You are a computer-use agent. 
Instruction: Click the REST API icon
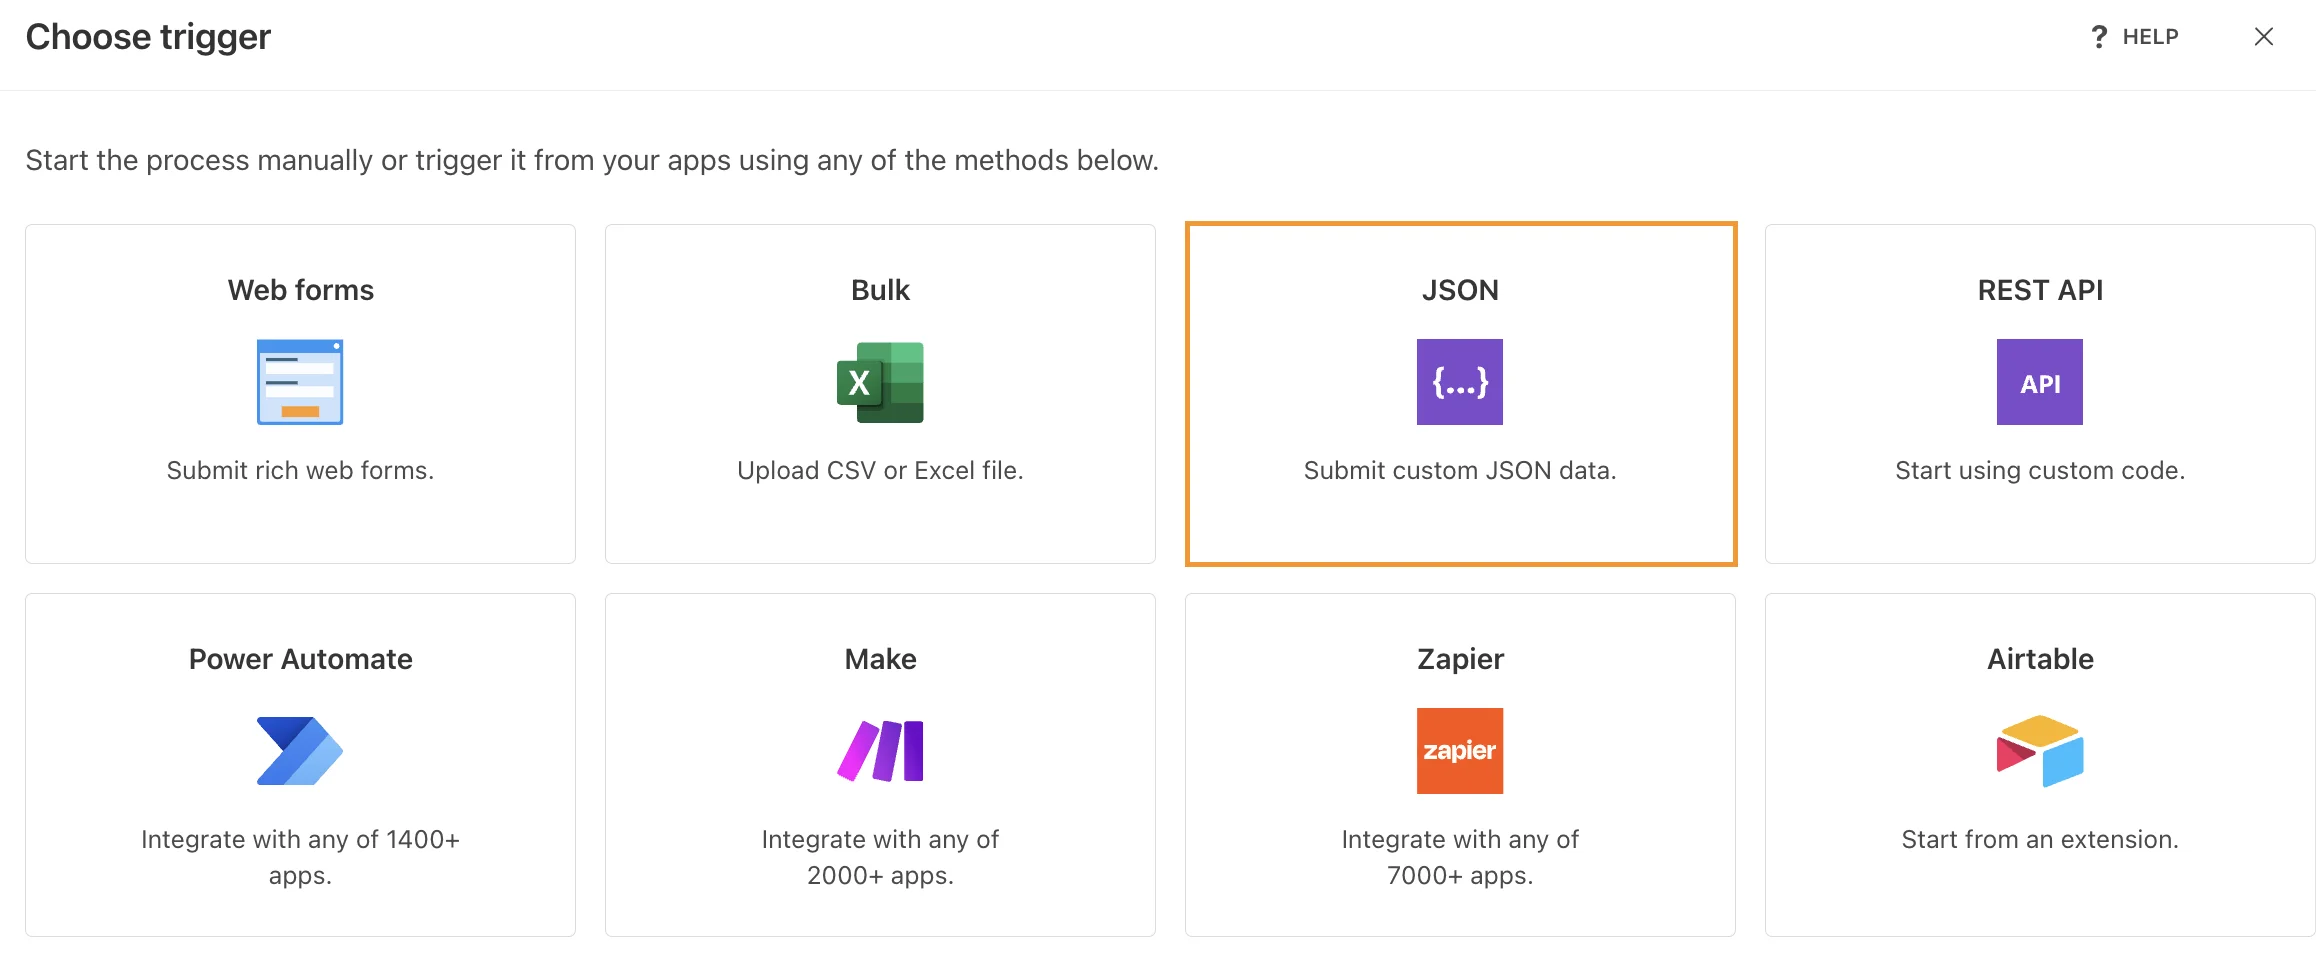2038,381
